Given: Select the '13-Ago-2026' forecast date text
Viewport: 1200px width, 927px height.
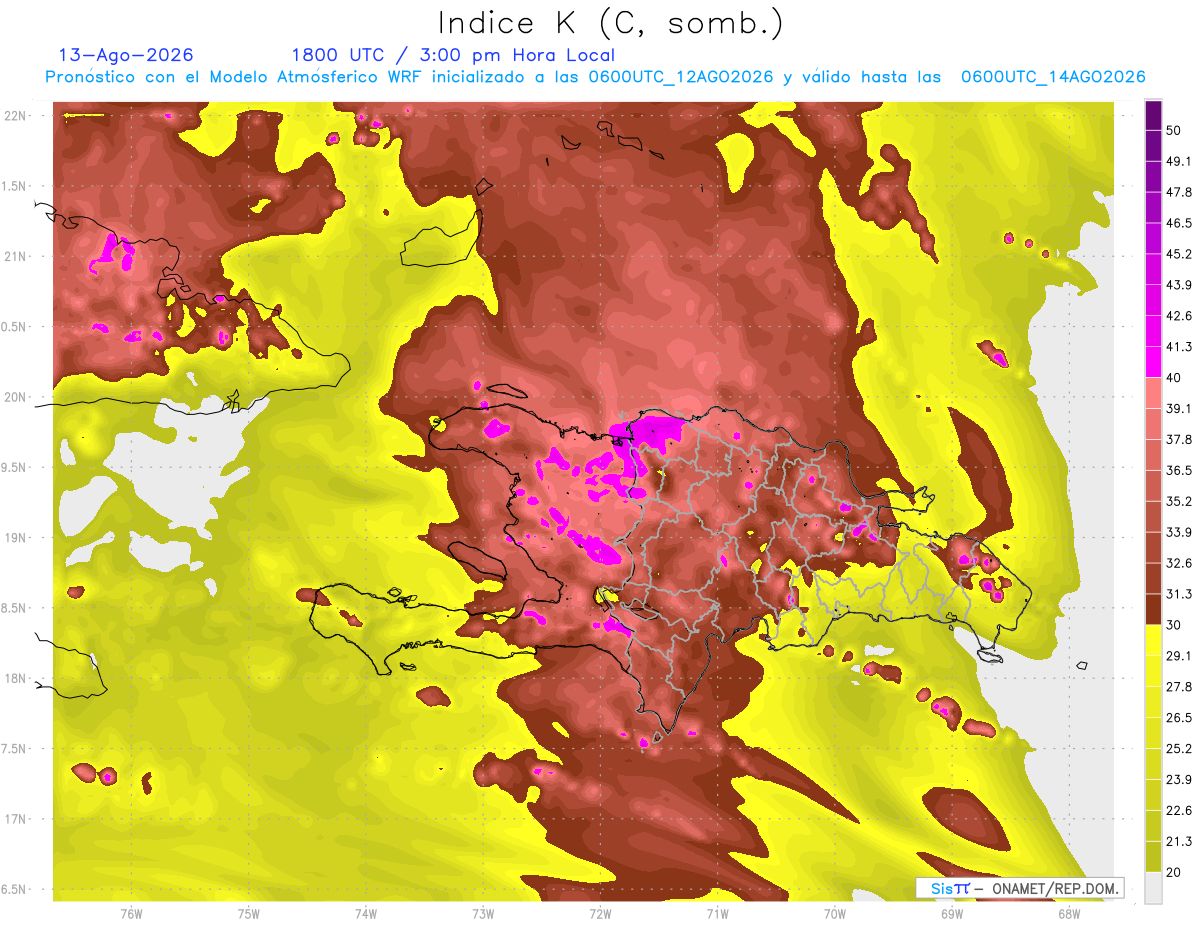Looking at the screenshot, I should pos(126,55).
